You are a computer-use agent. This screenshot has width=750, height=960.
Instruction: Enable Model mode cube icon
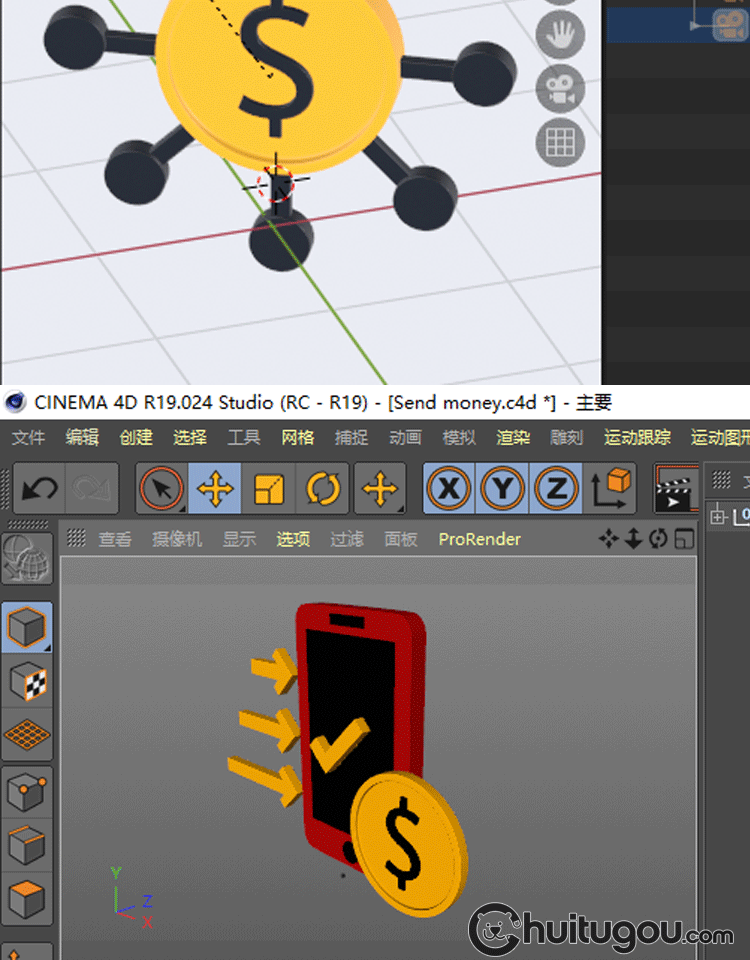27,627
